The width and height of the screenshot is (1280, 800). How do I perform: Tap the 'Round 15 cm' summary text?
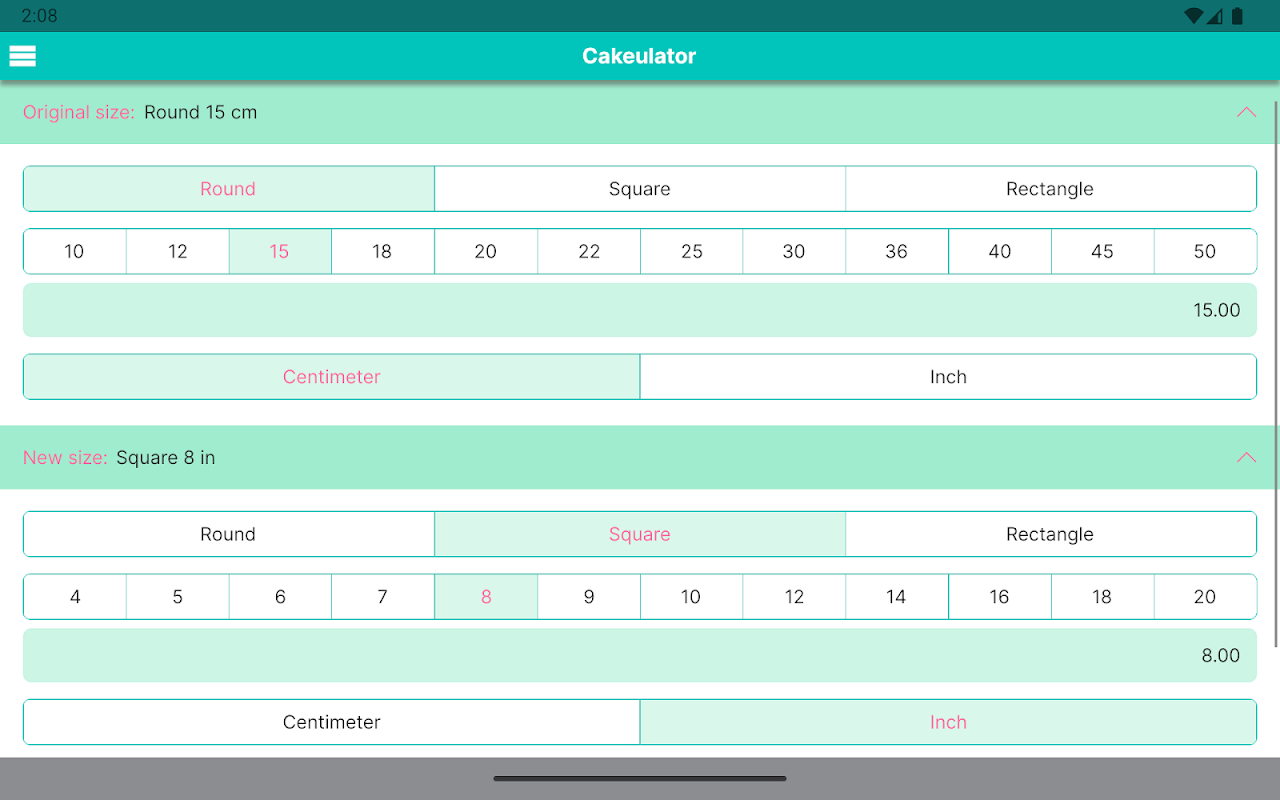[200, 112]
